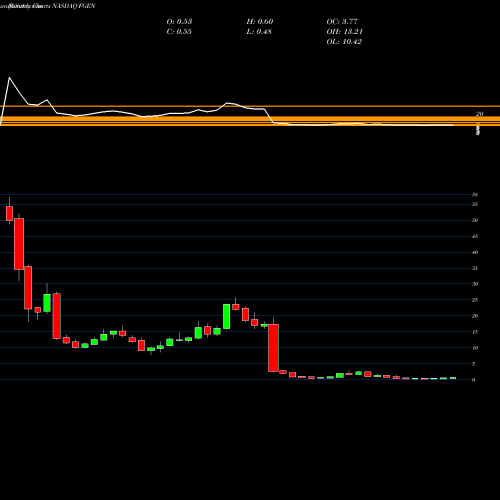
Task: Click the "OL: 10.42" reading
Action: [x=344, y=41]
